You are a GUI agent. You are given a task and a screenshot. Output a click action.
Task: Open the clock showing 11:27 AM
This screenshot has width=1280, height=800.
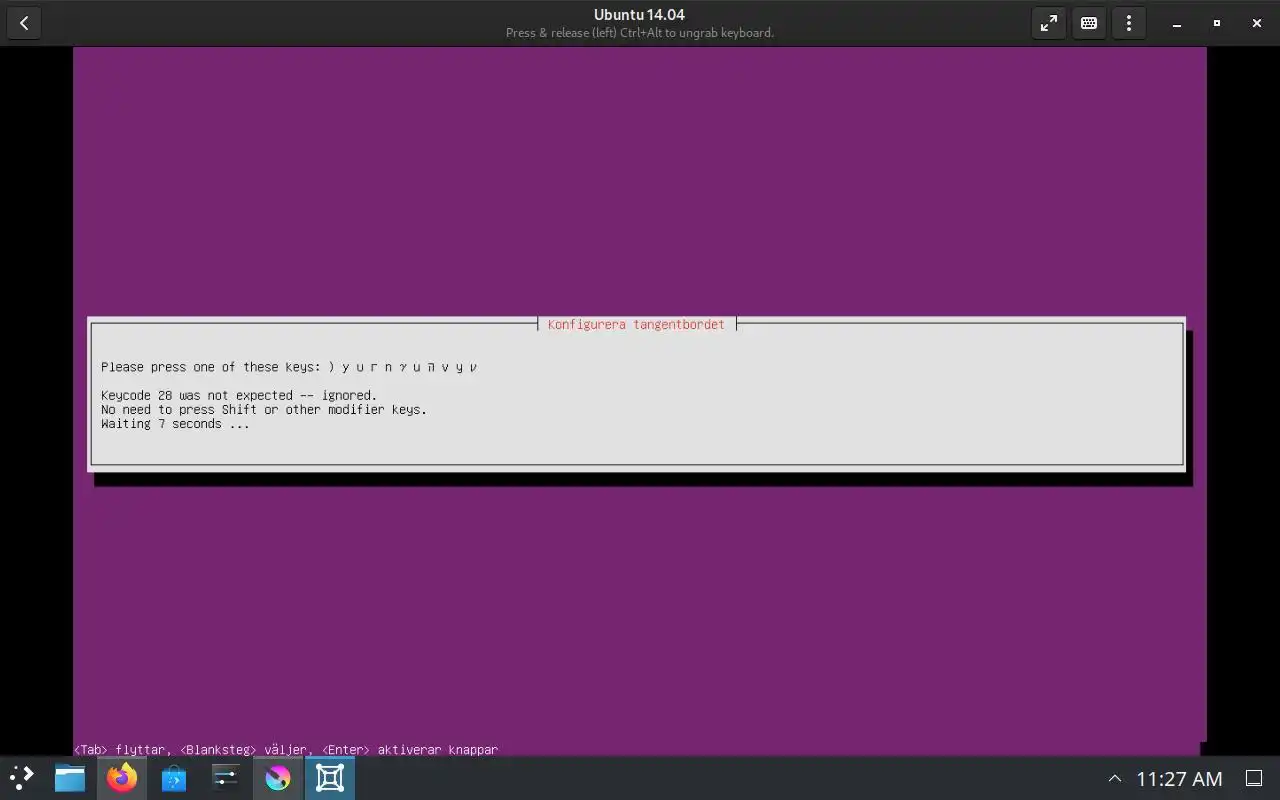(1179, 778)
